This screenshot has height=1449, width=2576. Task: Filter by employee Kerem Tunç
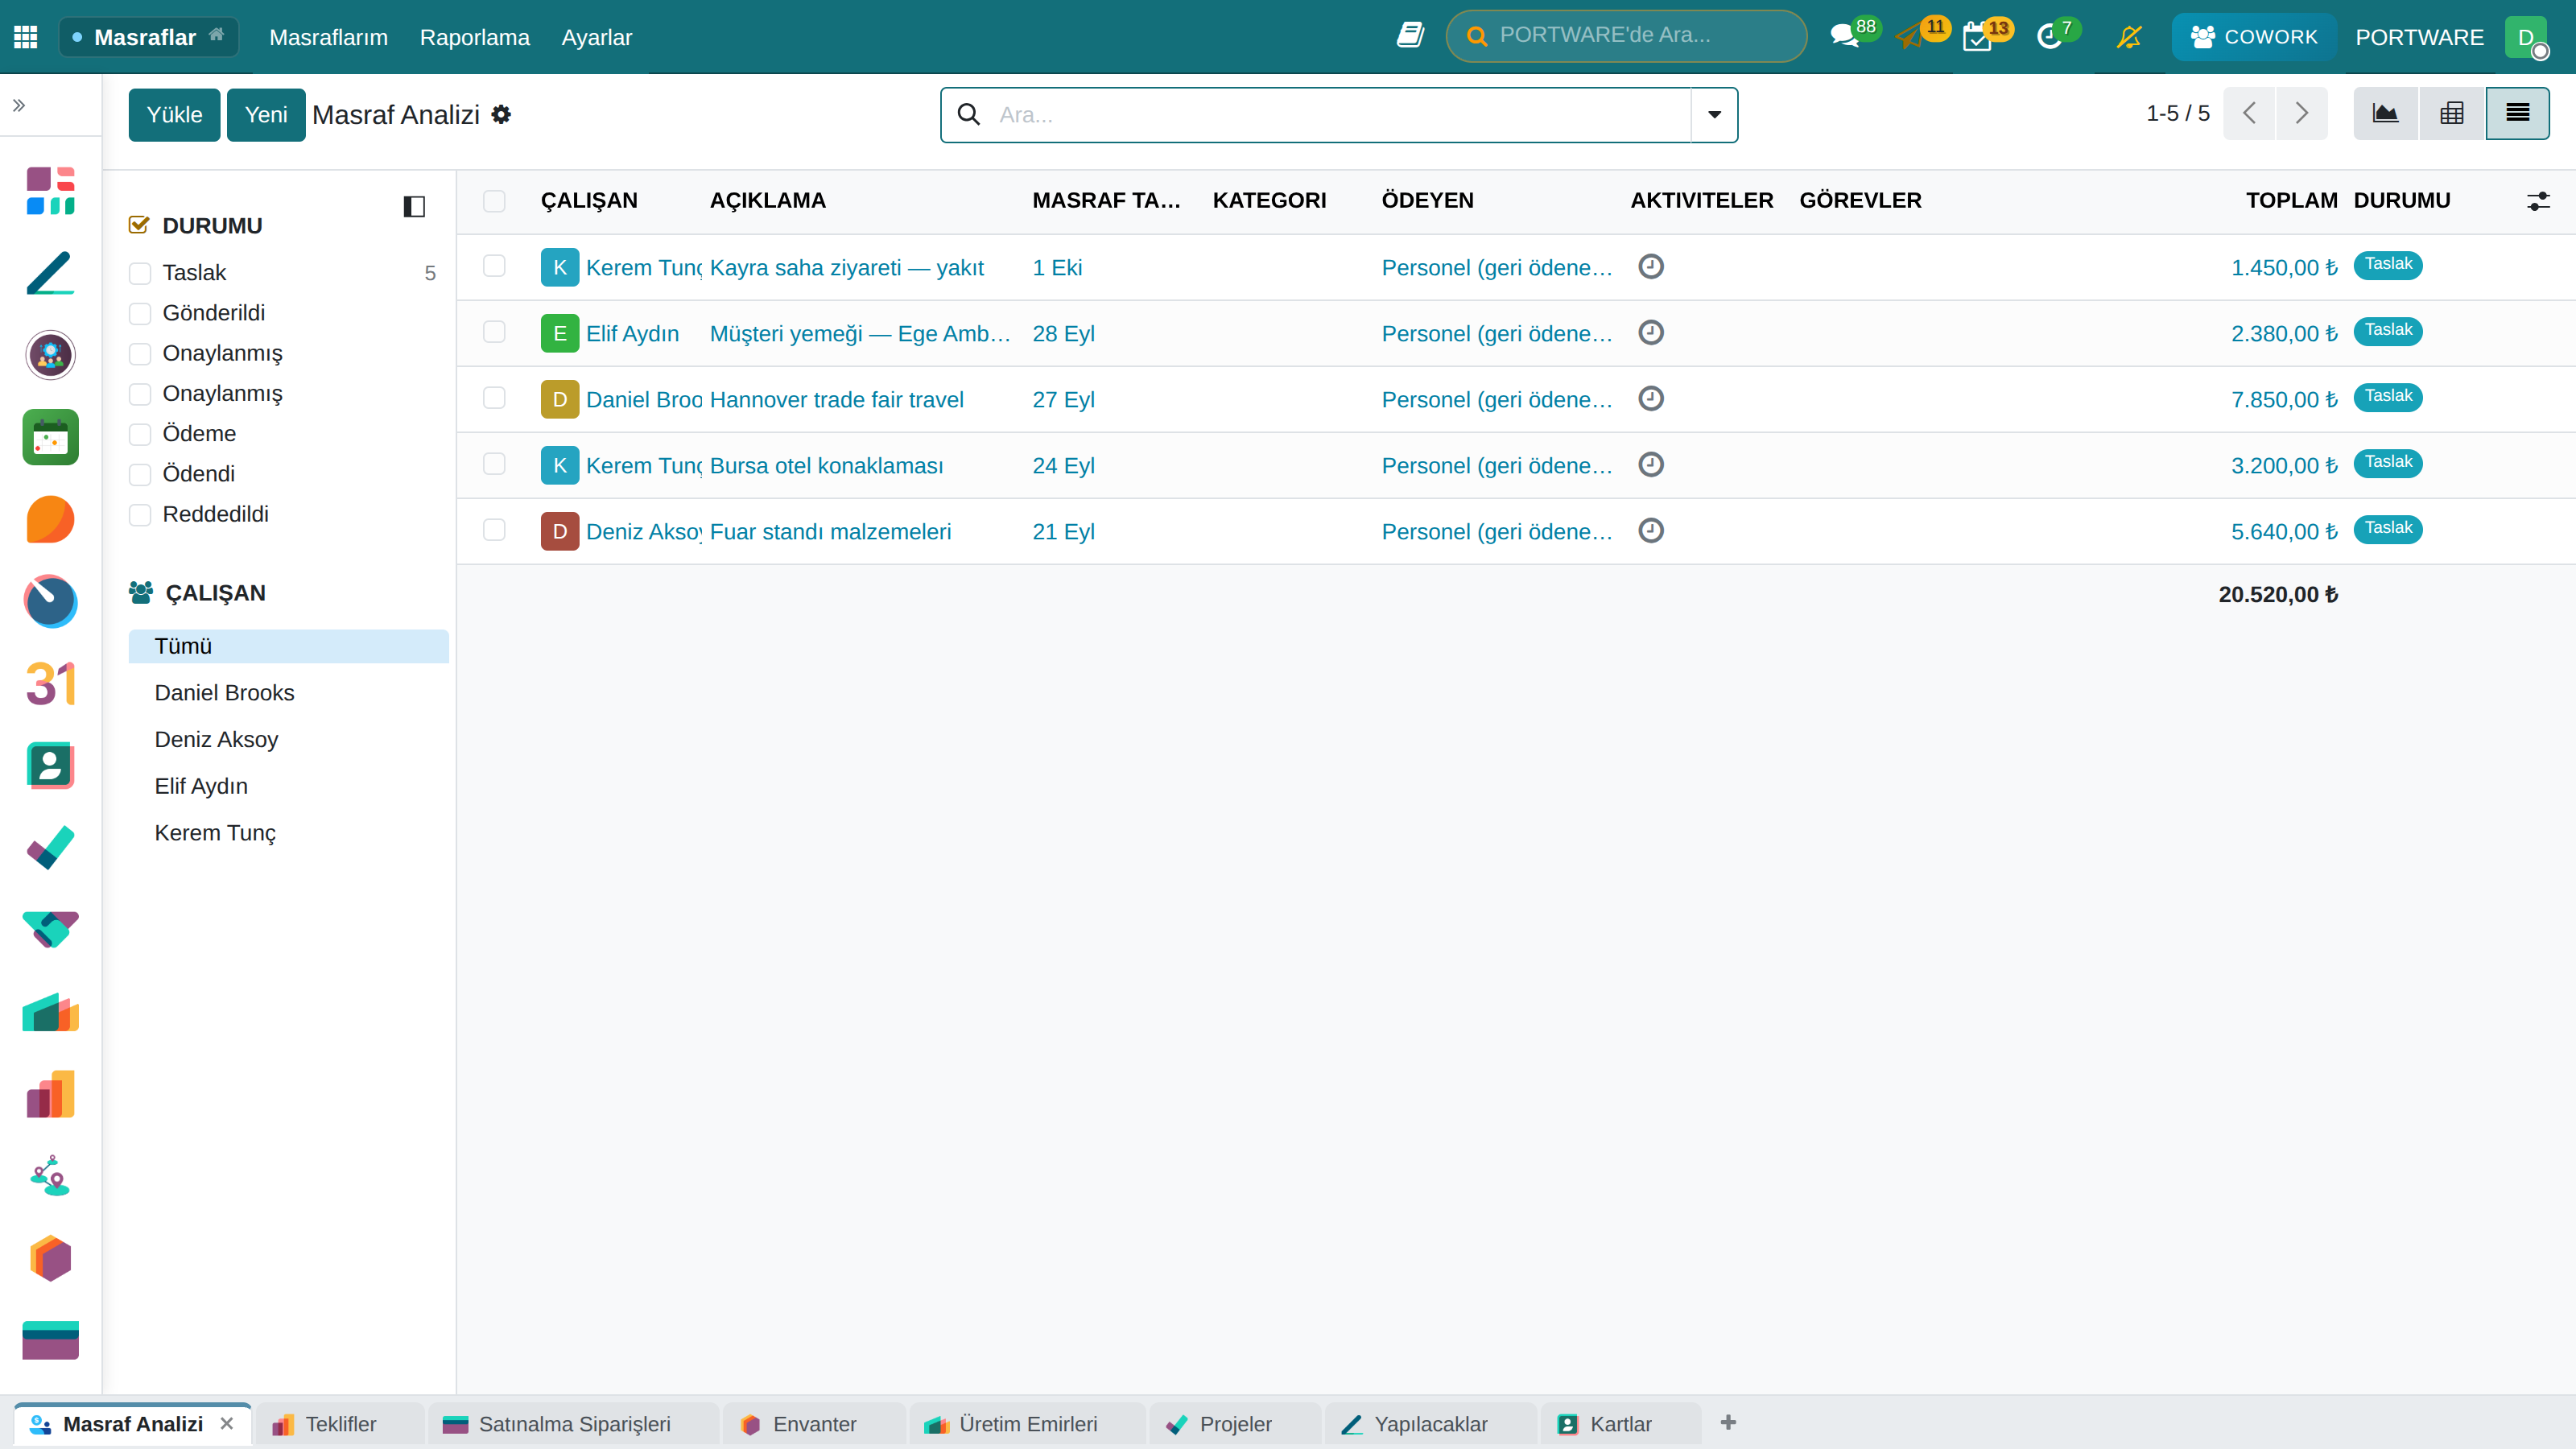(x=215, y=833)
